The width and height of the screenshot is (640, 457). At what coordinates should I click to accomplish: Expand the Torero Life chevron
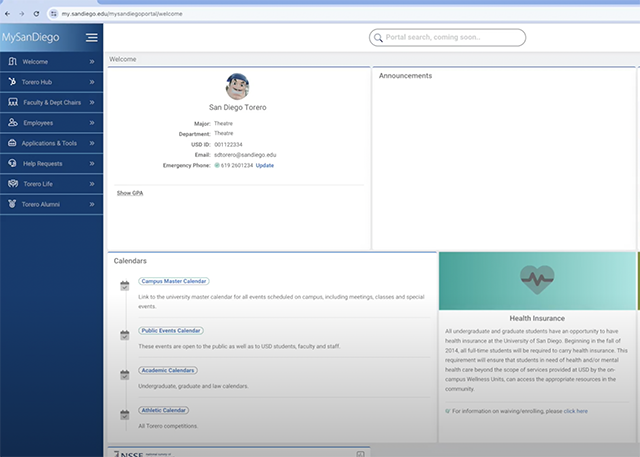point(92,184)
